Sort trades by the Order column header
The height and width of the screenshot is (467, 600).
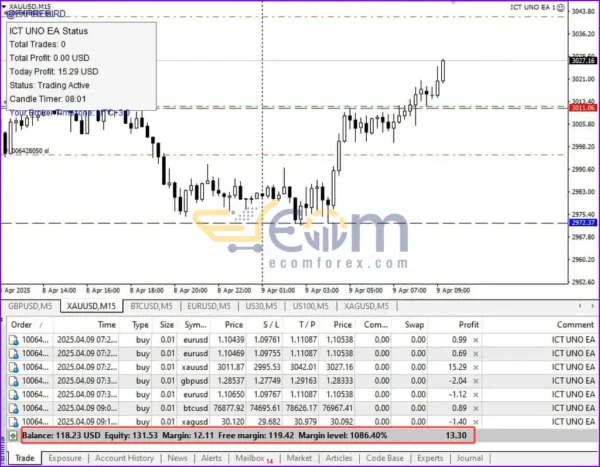point(22,325)
